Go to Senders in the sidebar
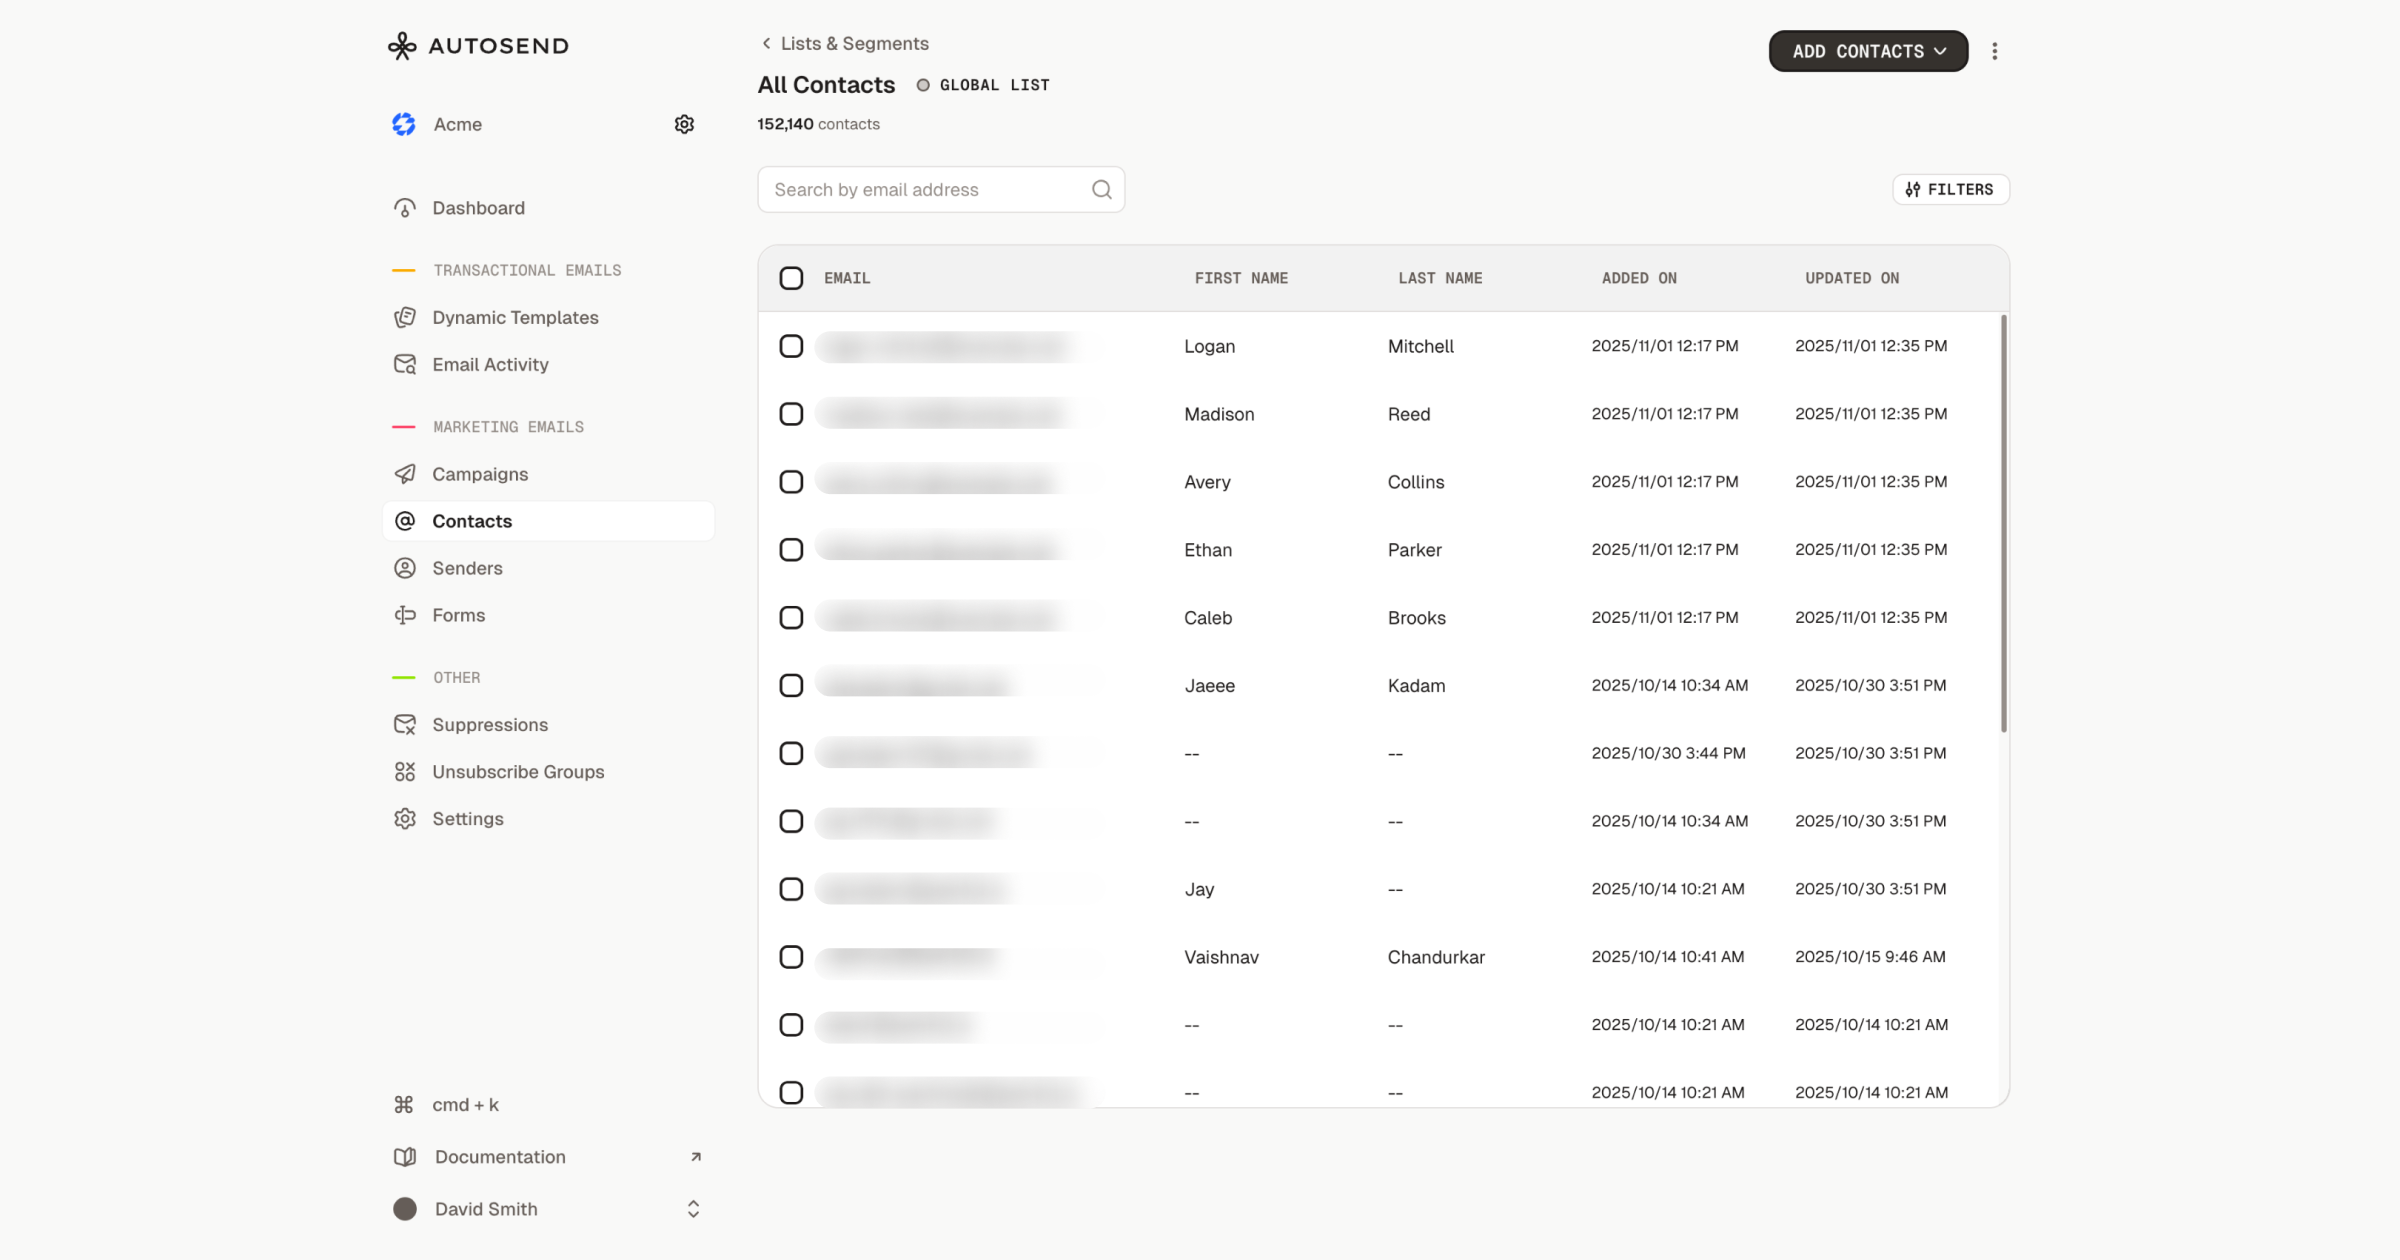 [467, 568]
